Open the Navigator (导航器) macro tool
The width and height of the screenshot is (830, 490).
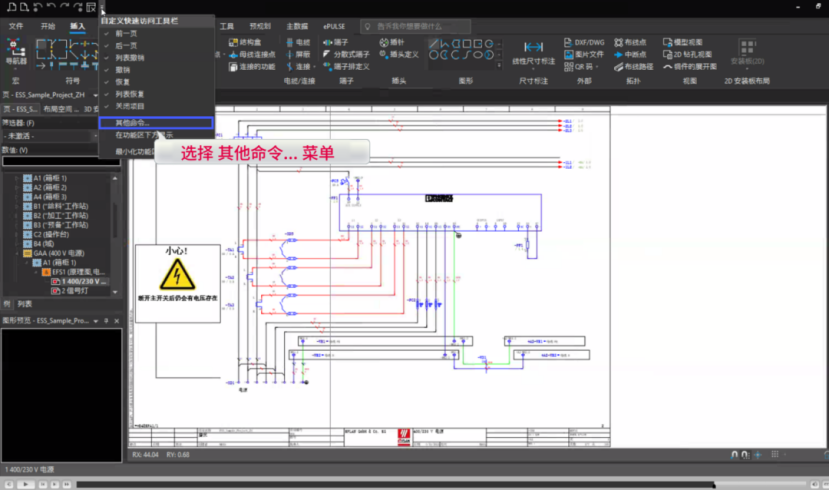(x=16, y=52)
